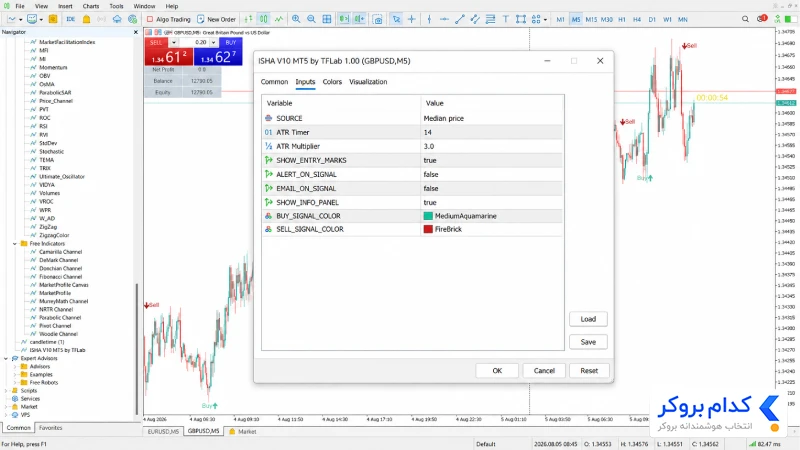Switch to the Common tab in dialog
The width and height of the screenshot is (800, 450).
(x=274, y=82)
